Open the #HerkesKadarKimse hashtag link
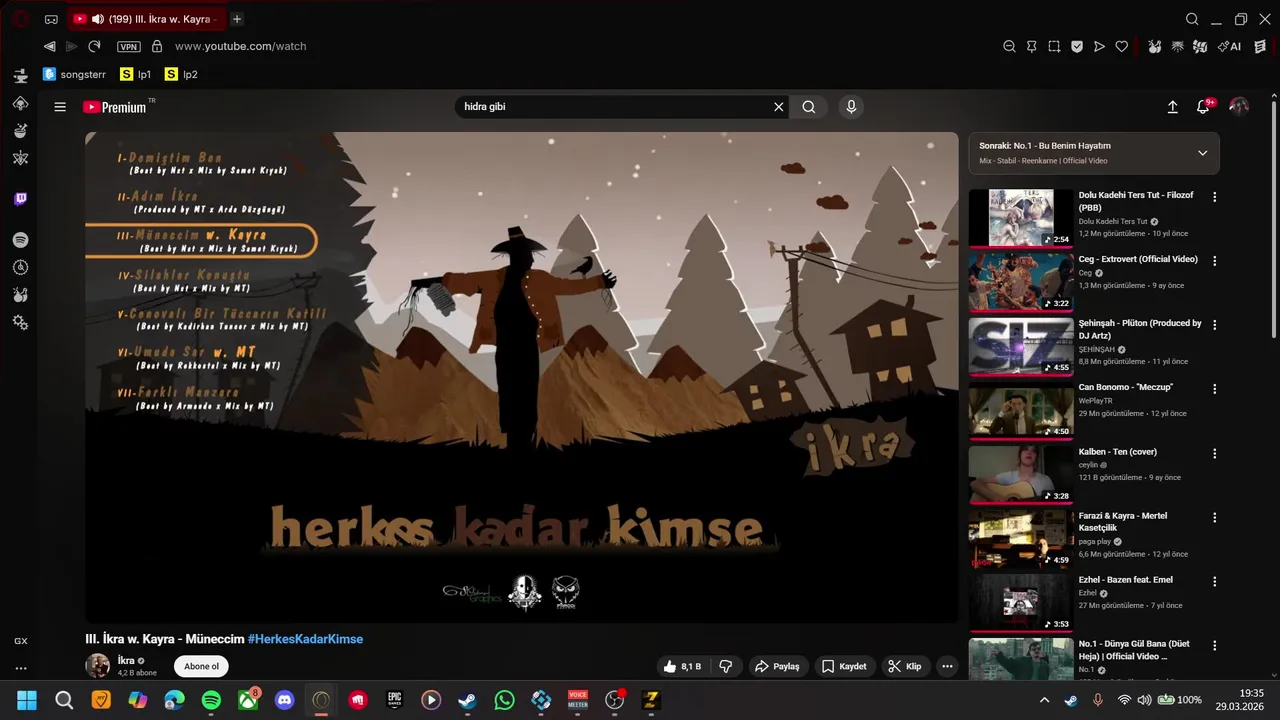Image resolution: width=1280 pixels, height=720 pixels. pyautogui.click(x=305, y=639)
